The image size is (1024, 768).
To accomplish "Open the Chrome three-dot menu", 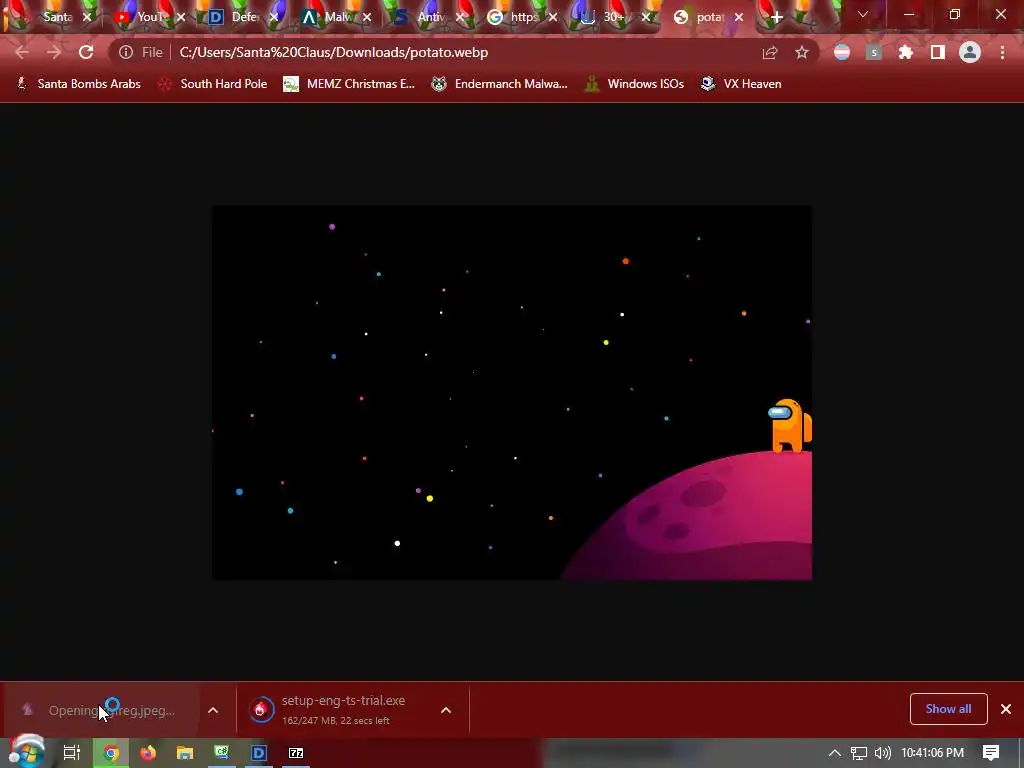I will point(1002,52).
